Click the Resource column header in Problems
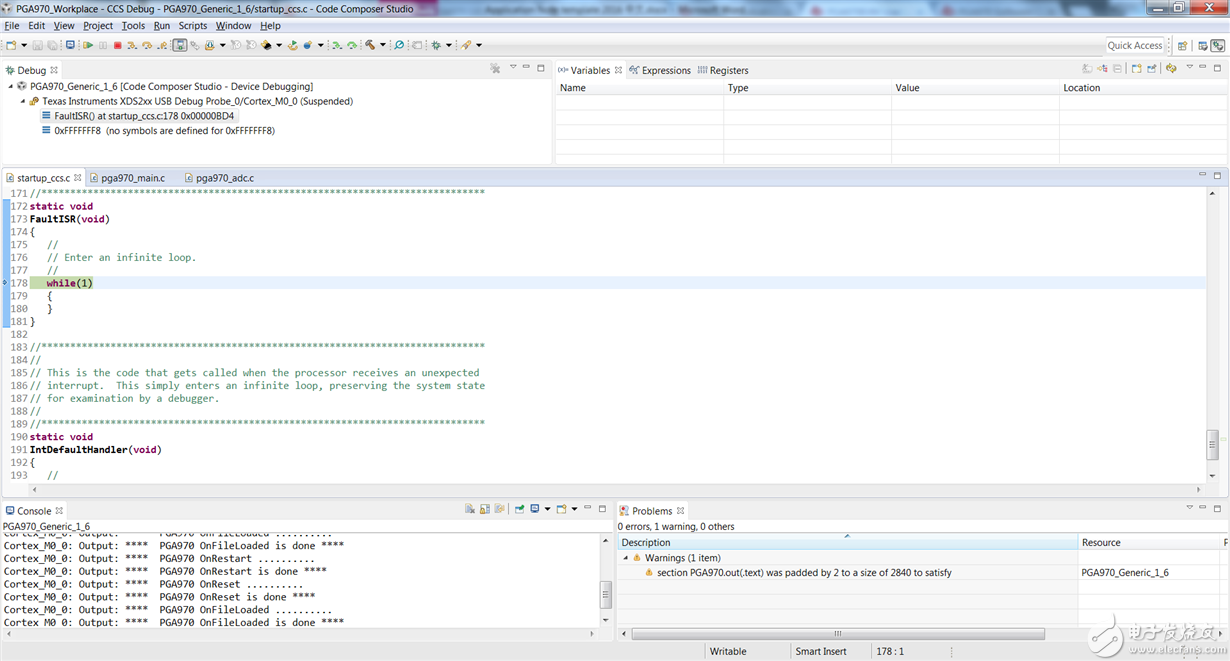The width and height of the screenshot is (1230, 661). 1149,542
